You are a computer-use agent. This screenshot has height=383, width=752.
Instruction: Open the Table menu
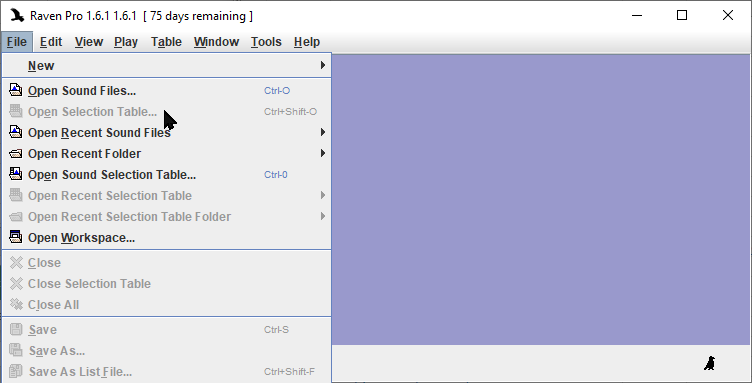coord(166,42)
